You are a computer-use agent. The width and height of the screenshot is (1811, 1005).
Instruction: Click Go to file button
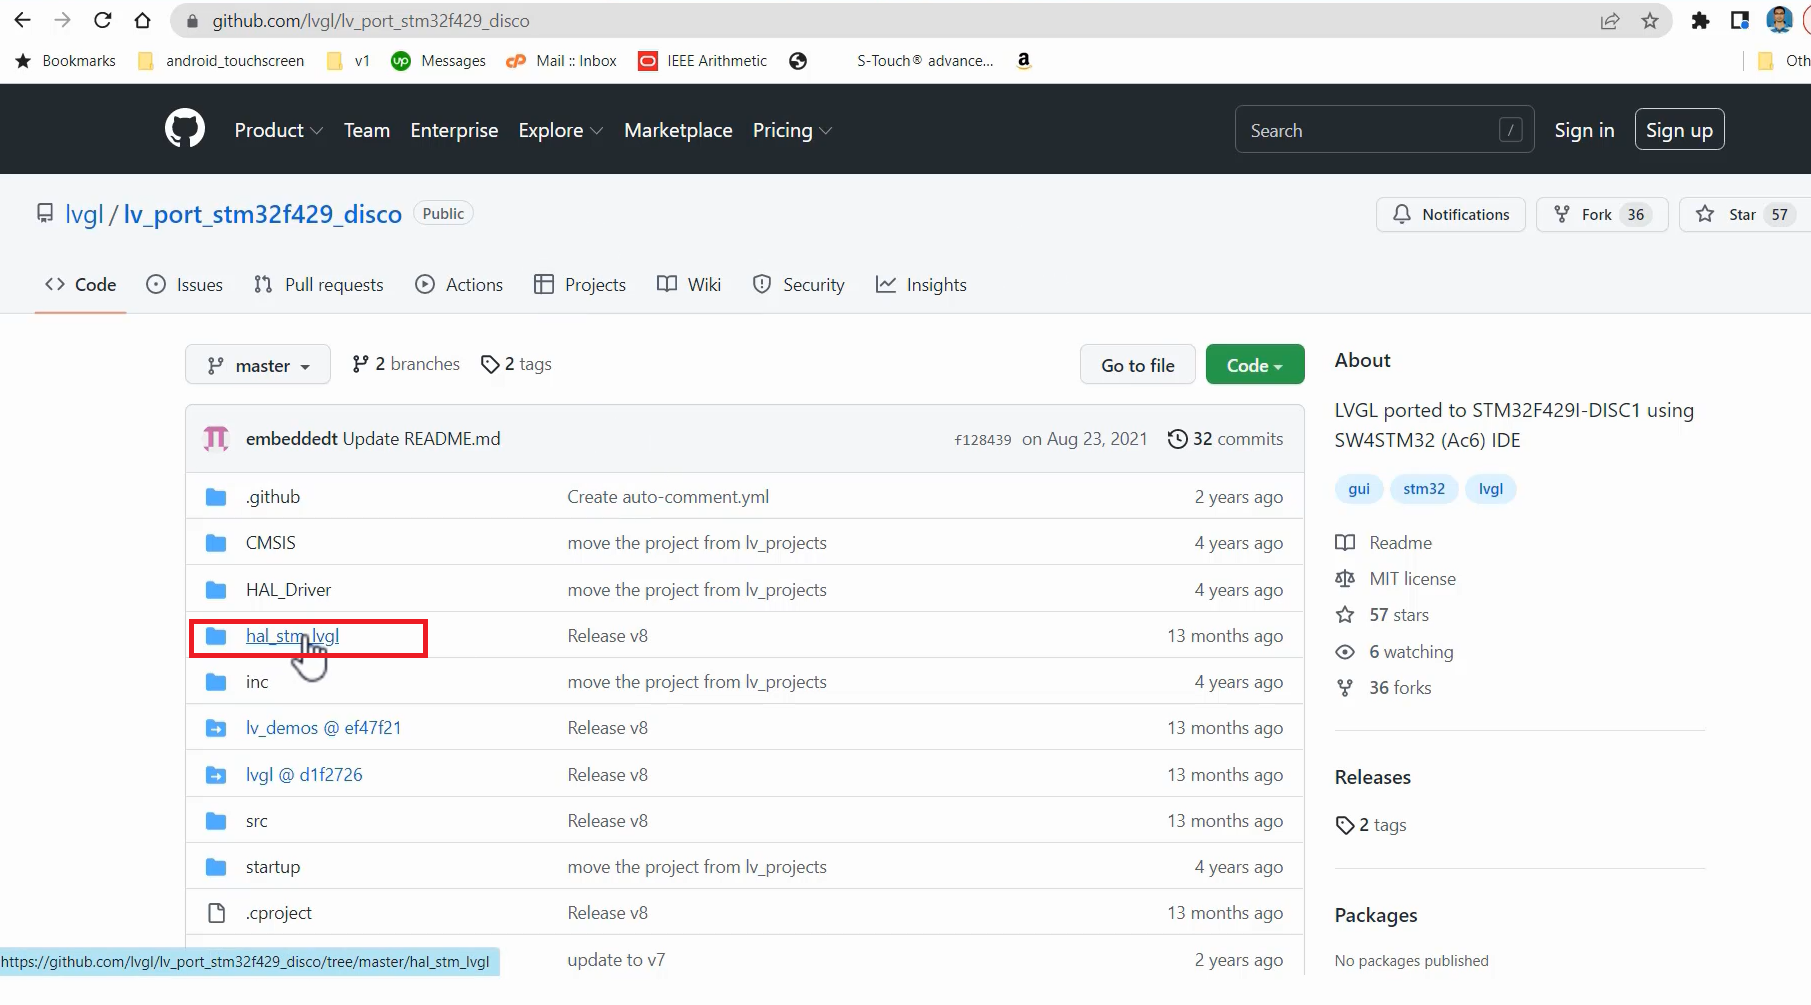coord(1138,365)
